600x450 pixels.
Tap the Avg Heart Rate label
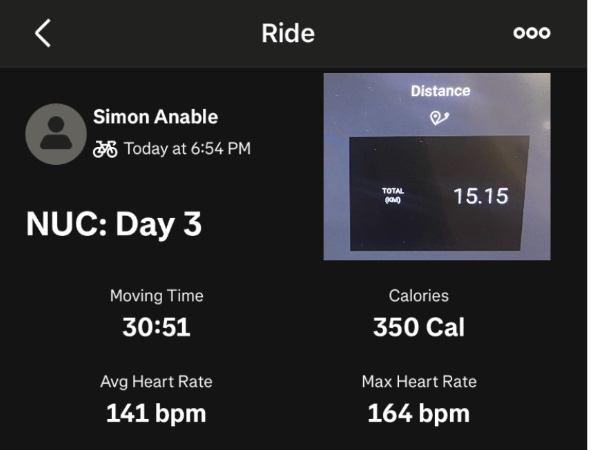156,381
